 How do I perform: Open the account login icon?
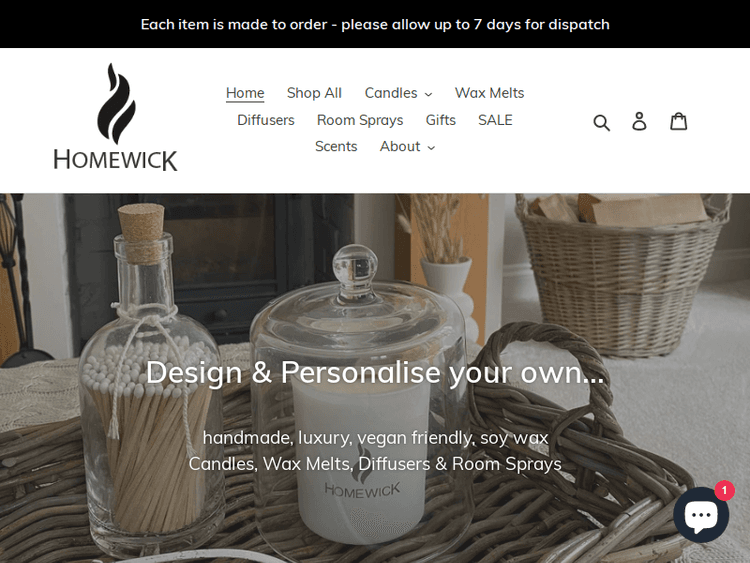pos(640,121)
